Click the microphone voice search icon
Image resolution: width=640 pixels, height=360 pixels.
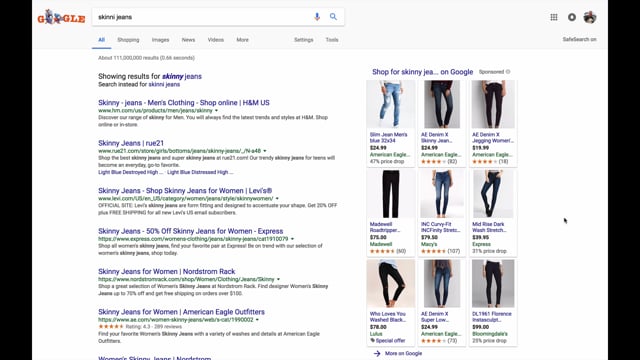pyautogui.click(x=317, y=17)
